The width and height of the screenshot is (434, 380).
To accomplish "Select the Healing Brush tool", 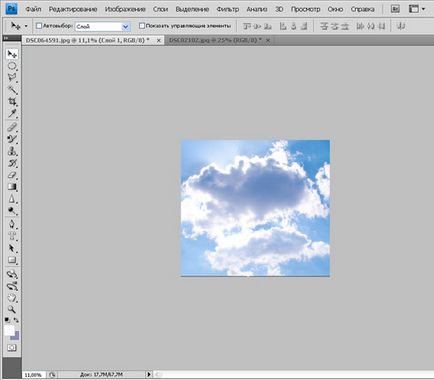I will pos(12,127).
